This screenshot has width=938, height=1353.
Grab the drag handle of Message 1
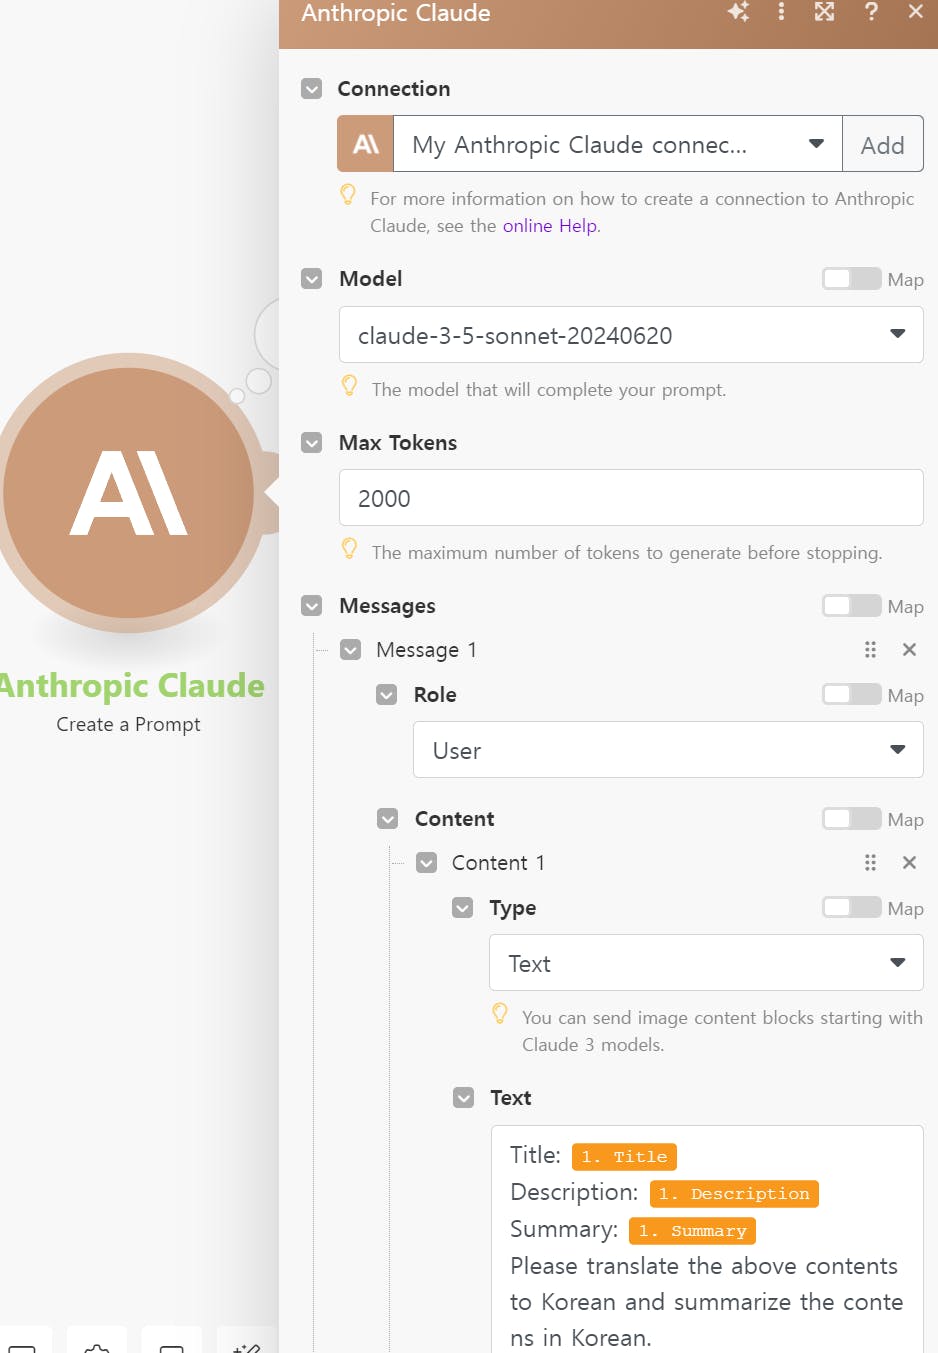870,650
